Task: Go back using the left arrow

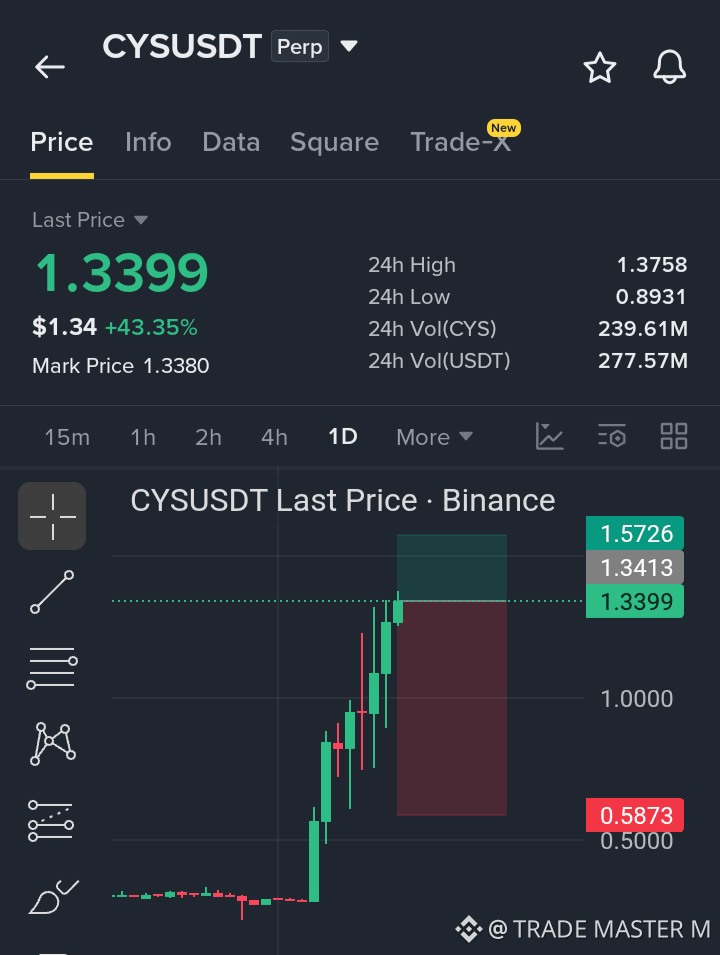Action: tap(49, 67)
